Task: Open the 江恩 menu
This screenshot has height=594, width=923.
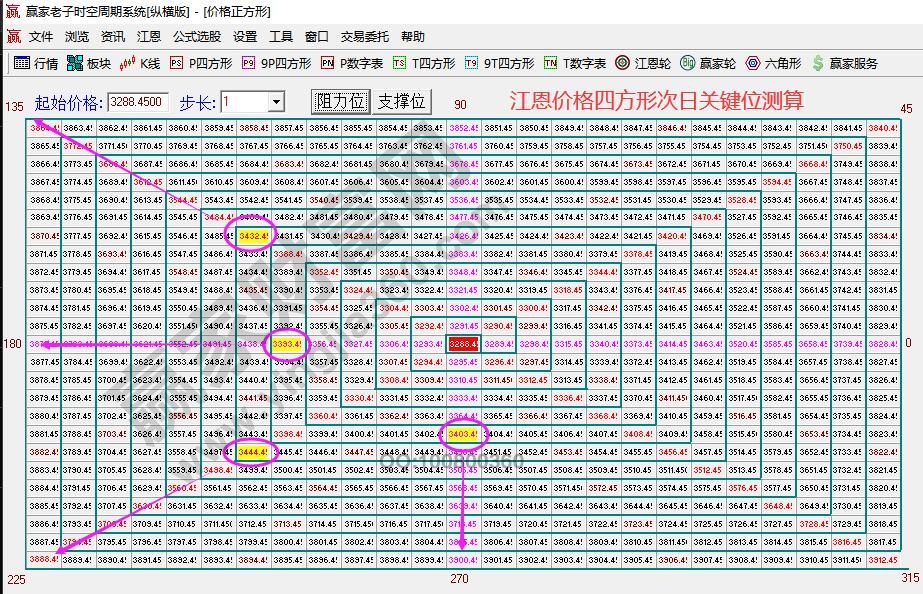Action: coord(150,34)
